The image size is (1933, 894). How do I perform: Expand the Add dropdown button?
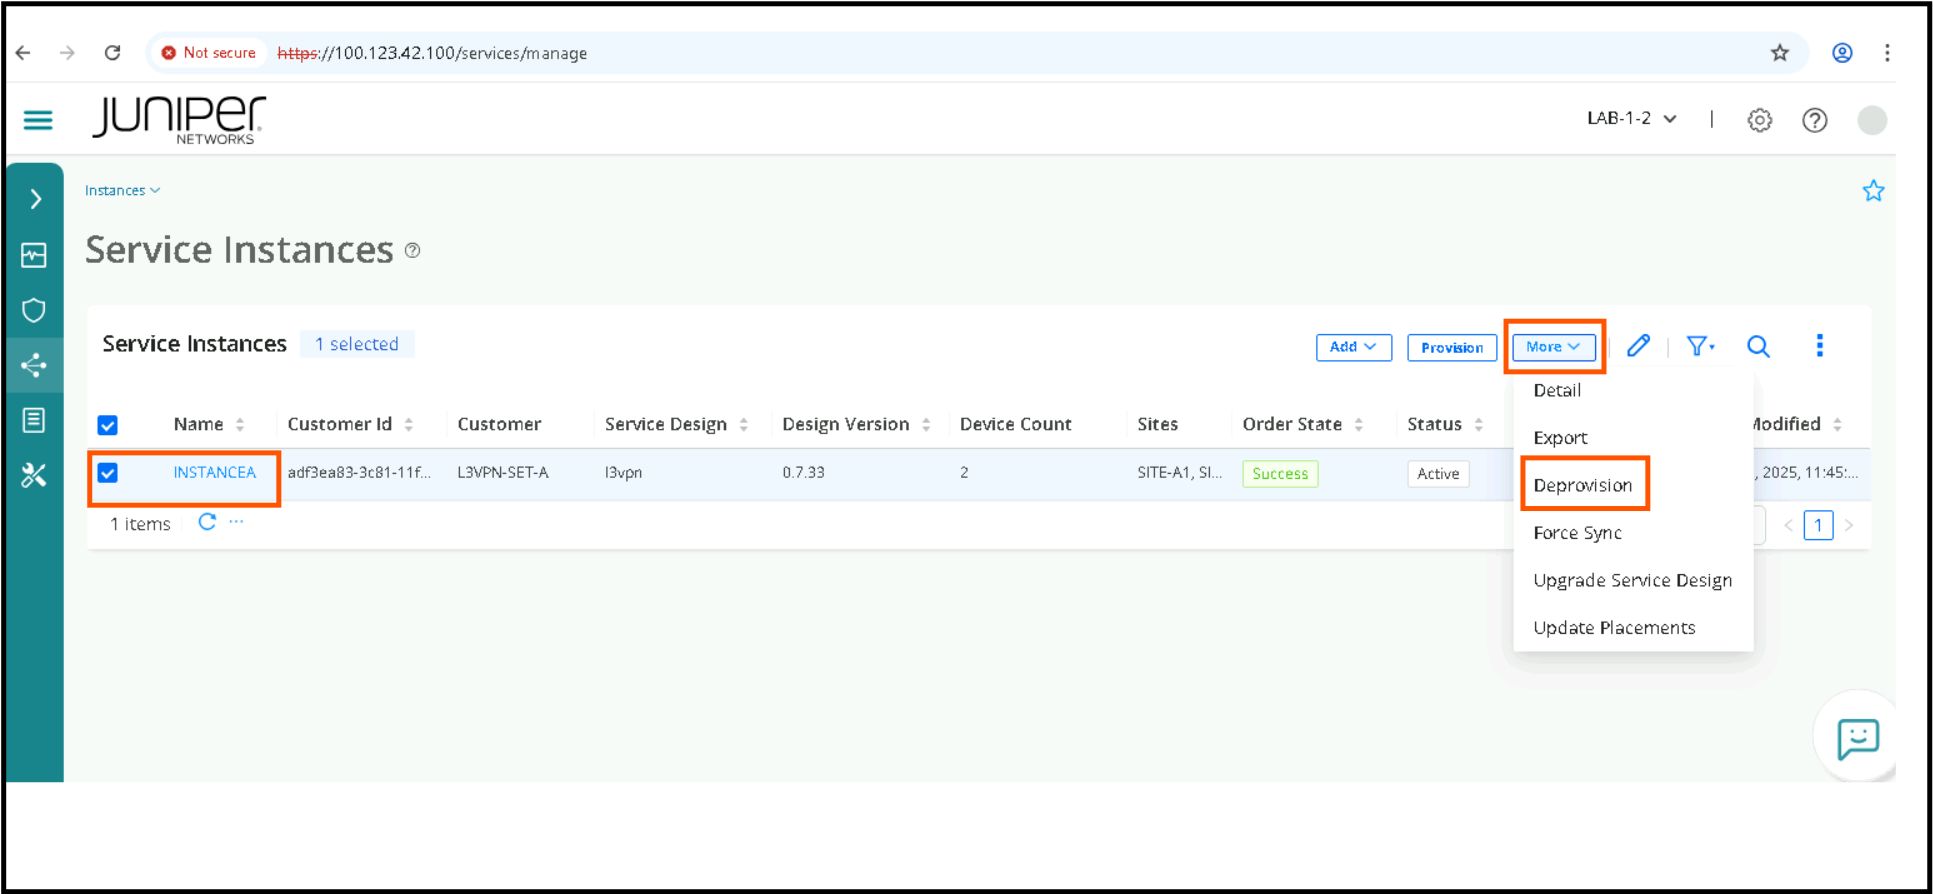click(1353, 347)
